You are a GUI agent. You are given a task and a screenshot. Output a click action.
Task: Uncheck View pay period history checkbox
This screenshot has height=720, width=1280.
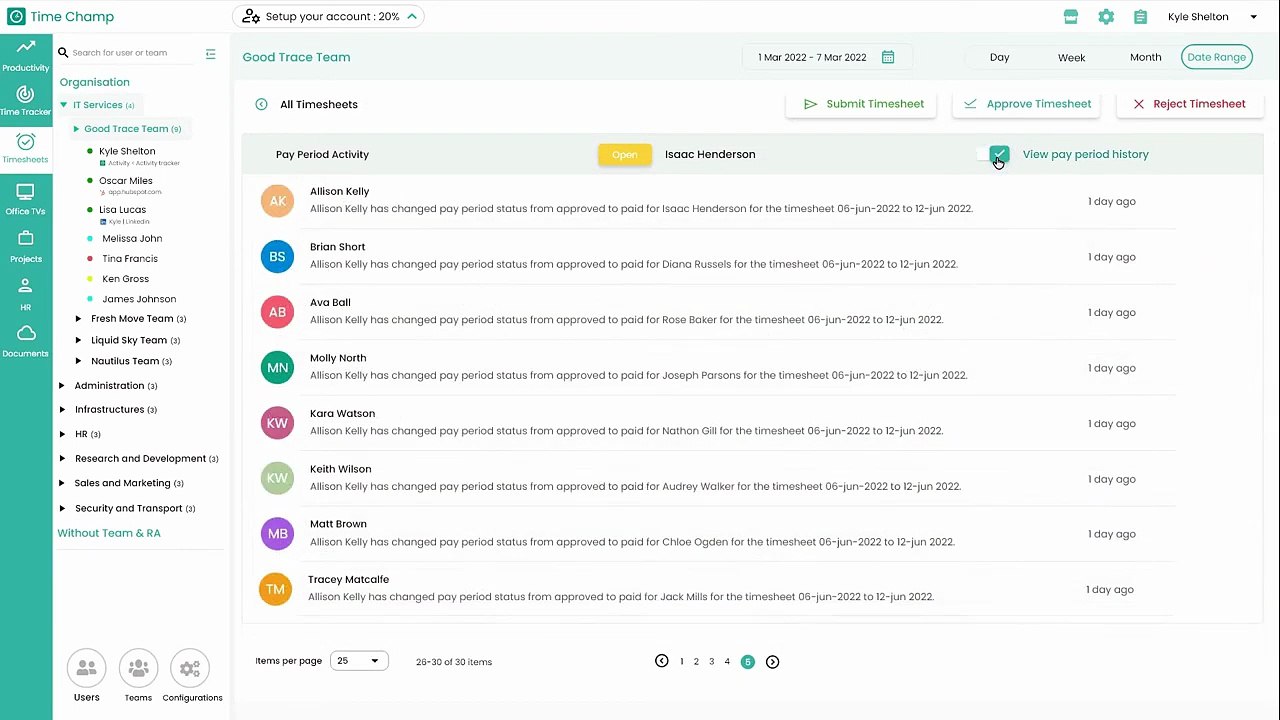click(x=999, y=154)
